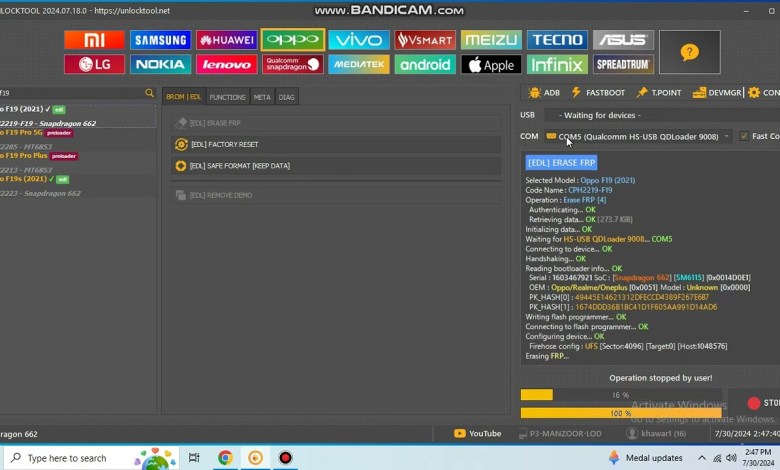Select the Android brand icon
The height and width of the screenshot is (470, 780).
point(425,64)
